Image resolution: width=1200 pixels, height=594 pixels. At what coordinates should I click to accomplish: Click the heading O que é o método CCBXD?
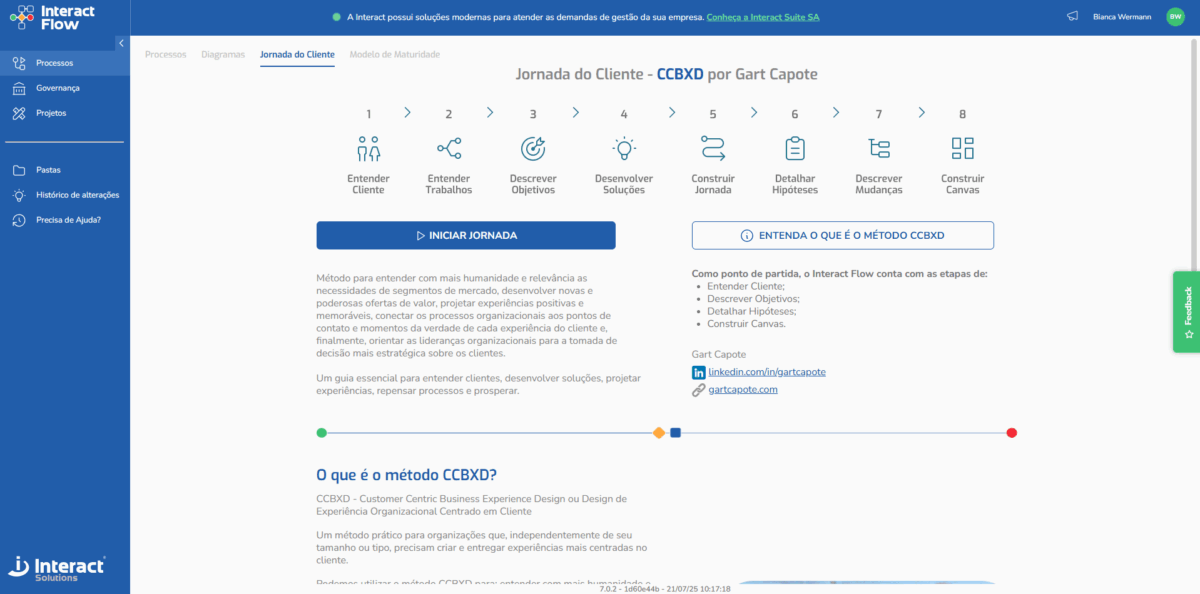[x=406, y=475]
